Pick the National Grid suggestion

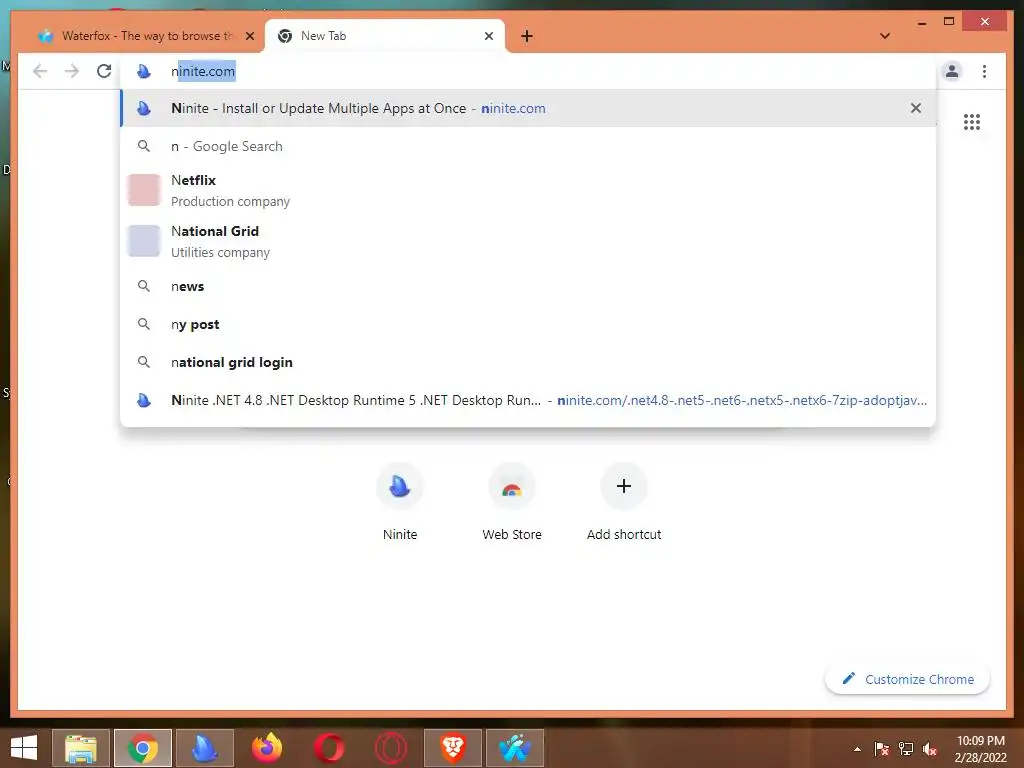(x=528, y=241)
